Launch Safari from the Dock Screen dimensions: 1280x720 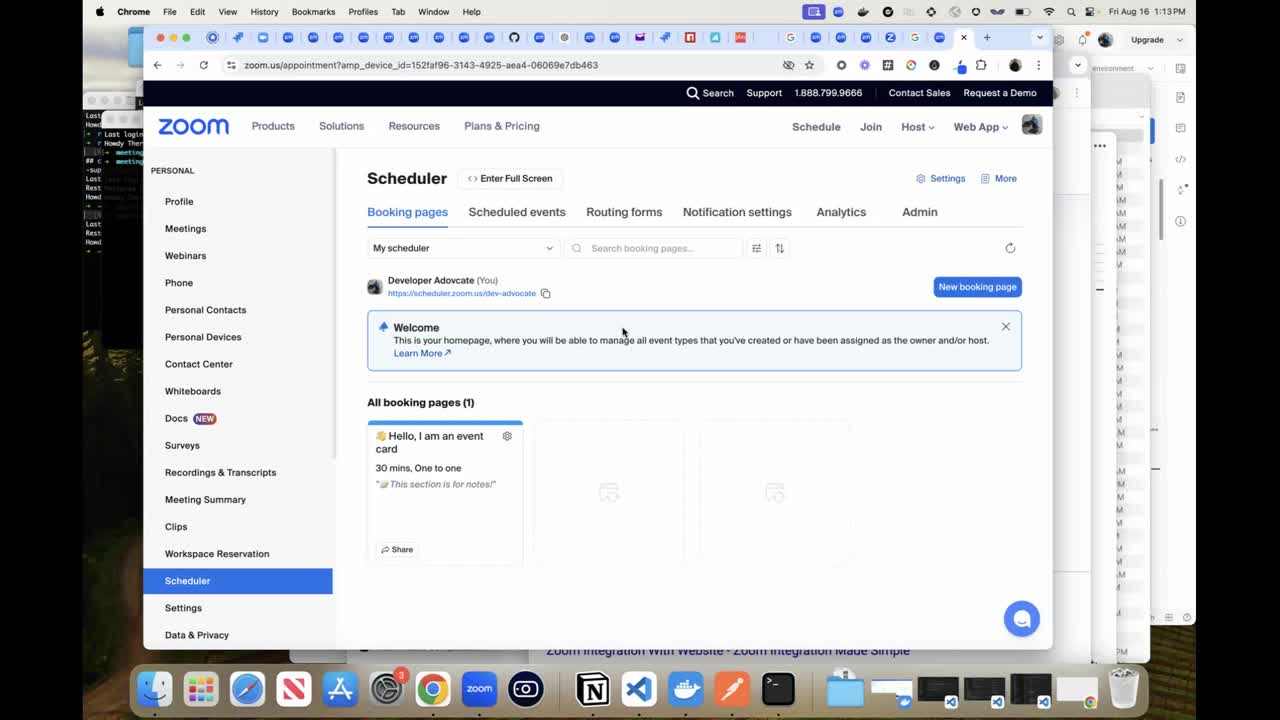tap(248, 689)
